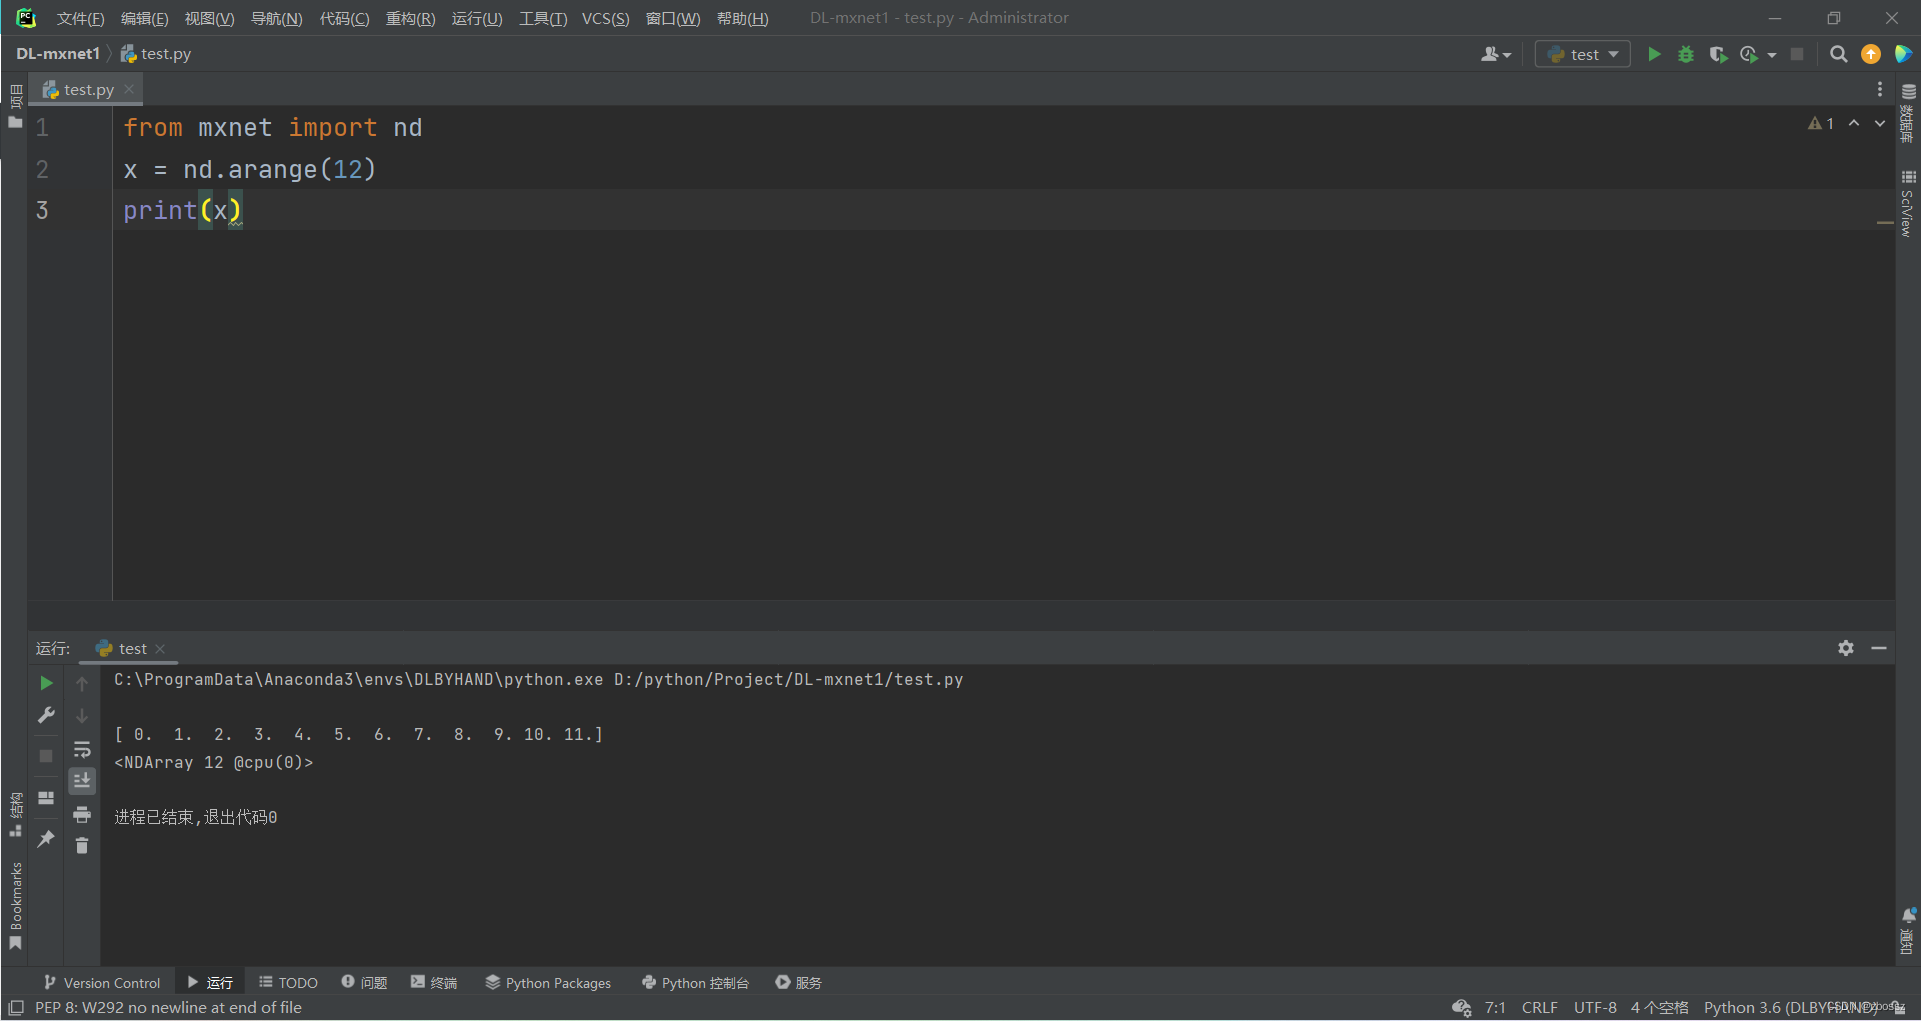Open run configuration wrench settings

(x=46, y=715)
